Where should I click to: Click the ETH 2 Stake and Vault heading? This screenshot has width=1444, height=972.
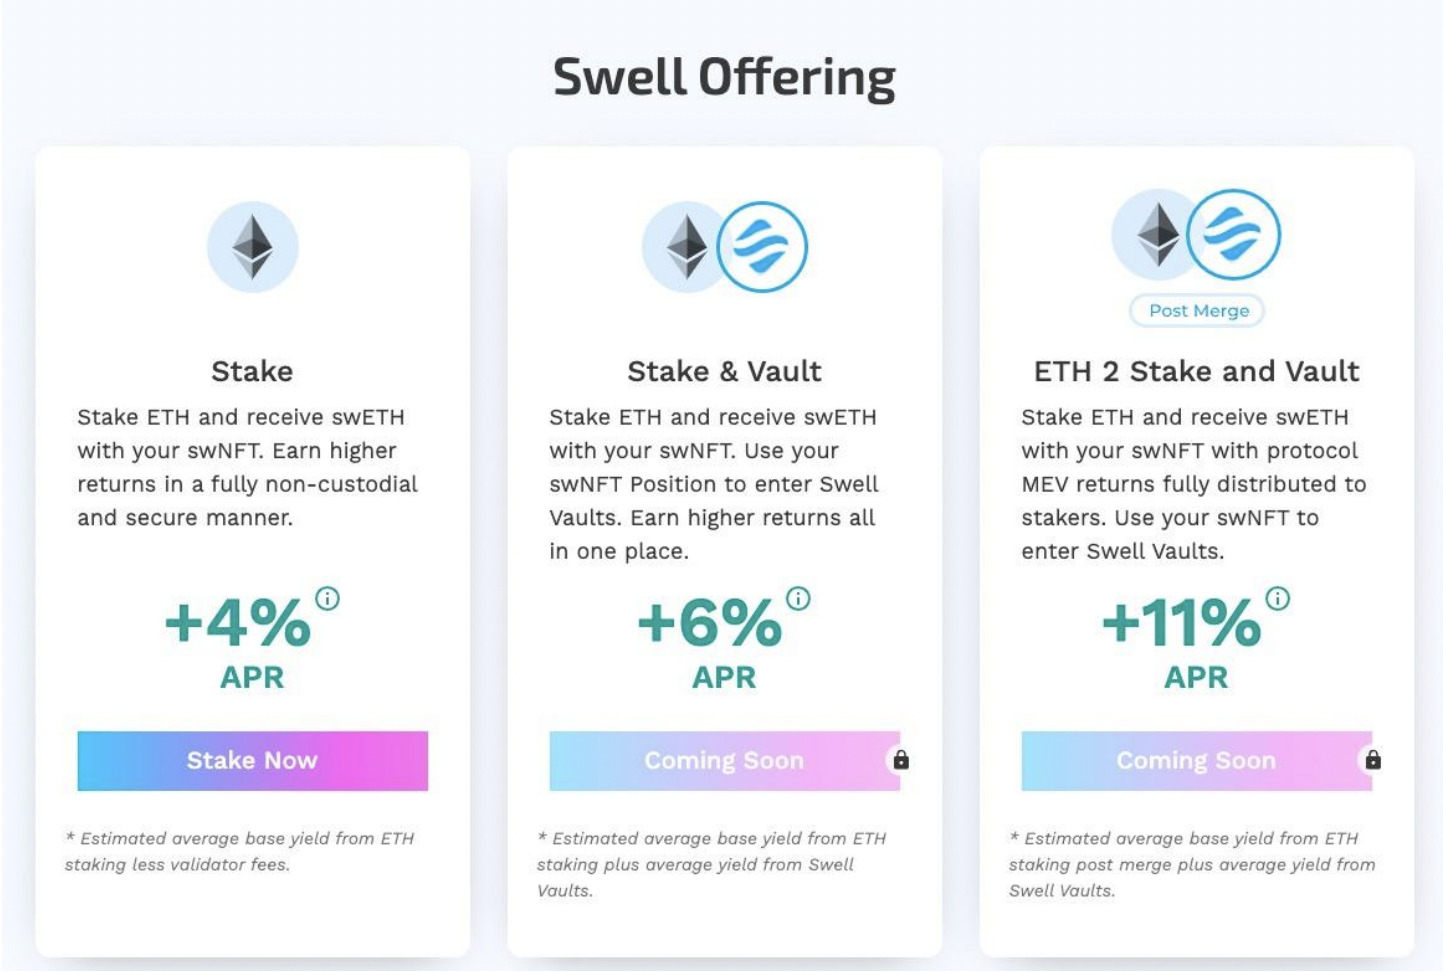tap(1196, 371)
